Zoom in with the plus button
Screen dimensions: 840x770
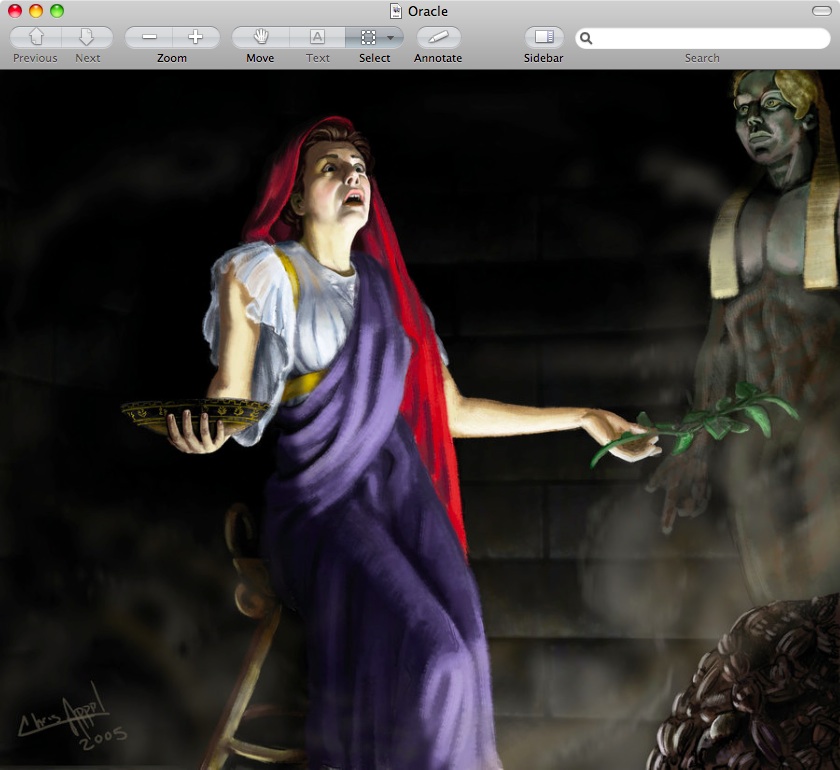[196, 37]
